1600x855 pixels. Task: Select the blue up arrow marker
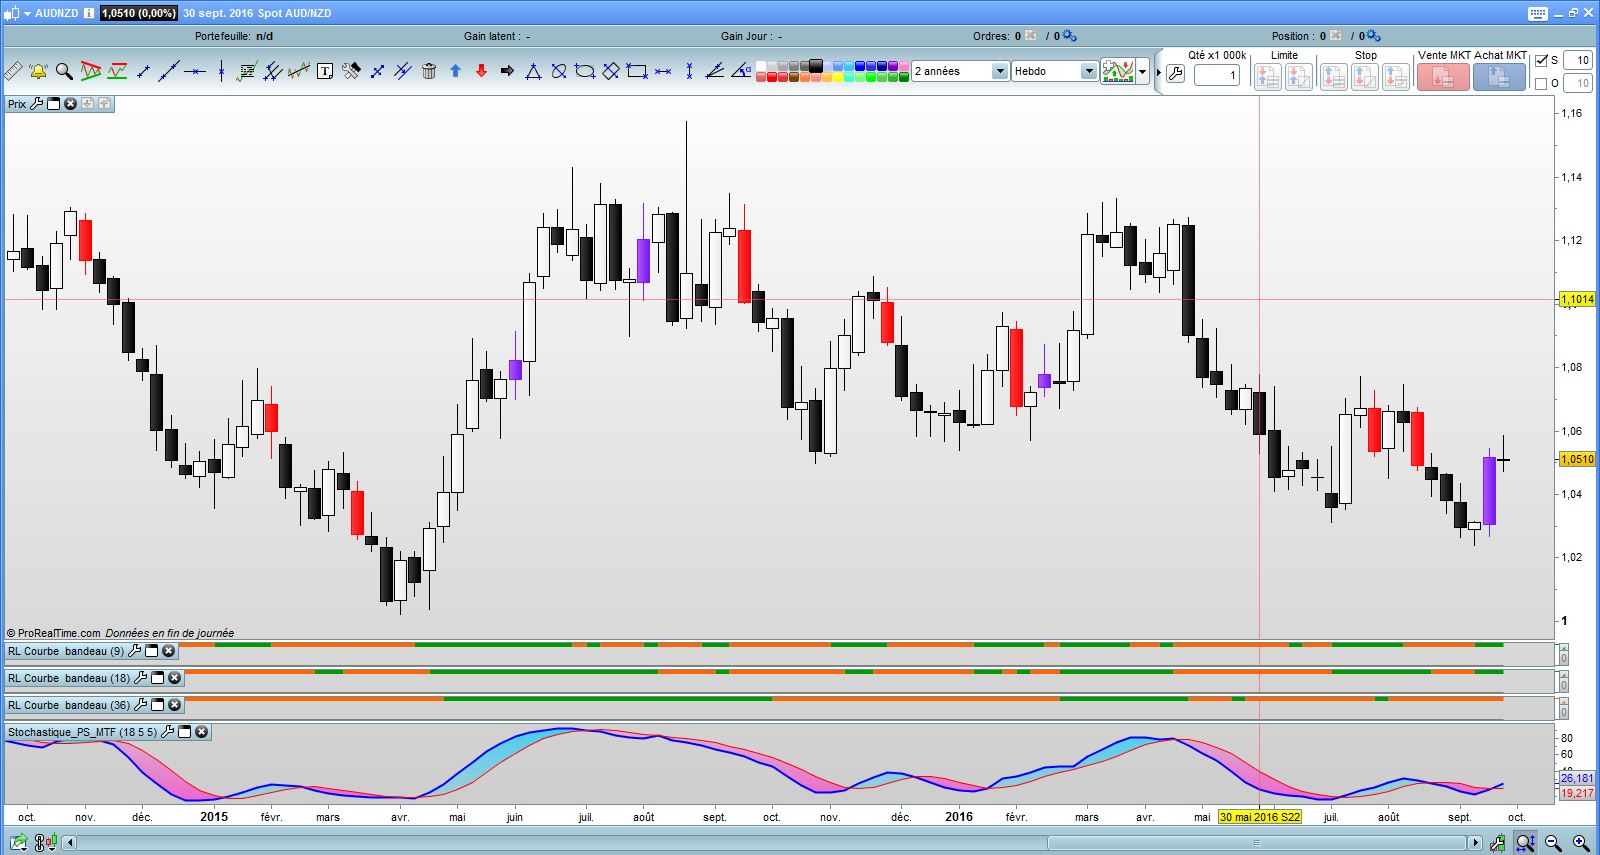[x=455, y=71]
